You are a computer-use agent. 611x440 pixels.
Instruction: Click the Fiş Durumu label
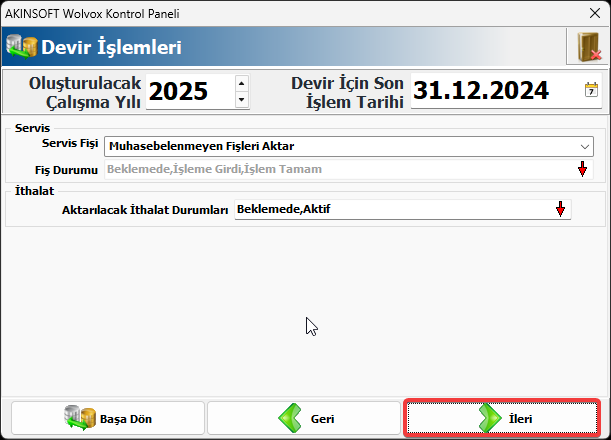coord(66,170)
